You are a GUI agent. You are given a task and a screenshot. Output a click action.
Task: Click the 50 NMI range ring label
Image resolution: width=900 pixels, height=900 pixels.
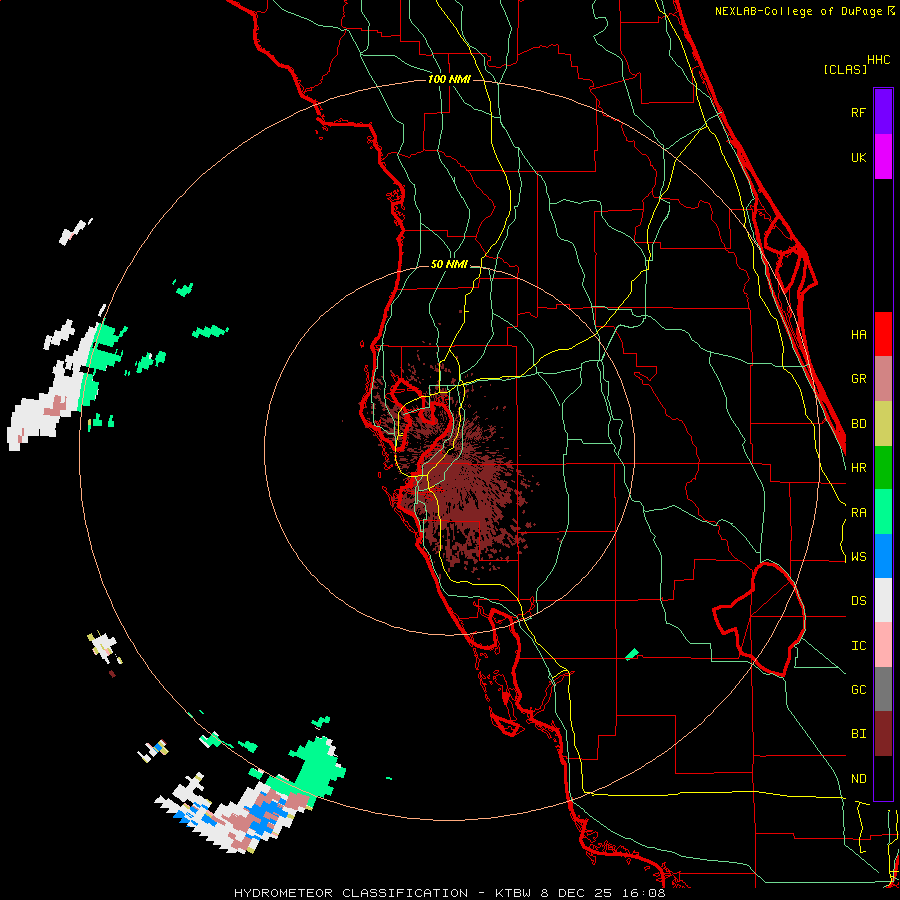tap(449, 265)
